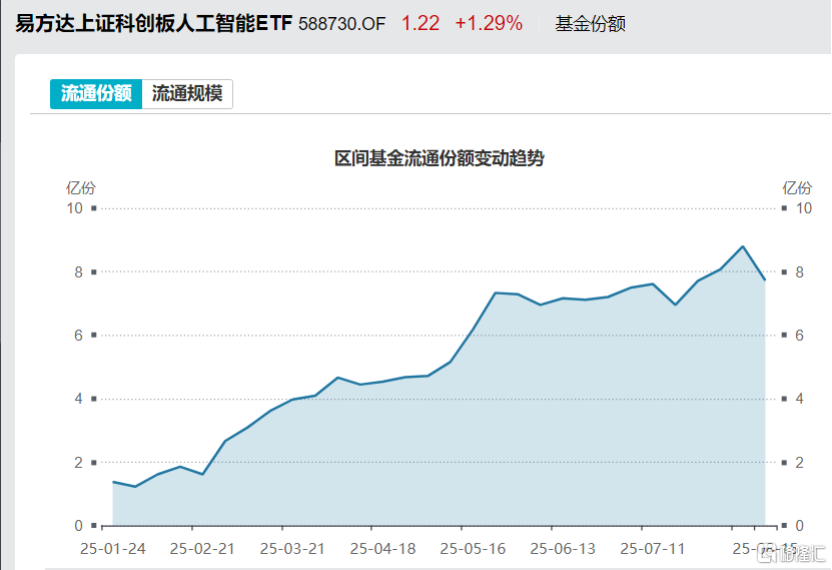Screen dimensions: 832x570
Task: Click the left y-axis value 4
Action: (x=79, y=399)
